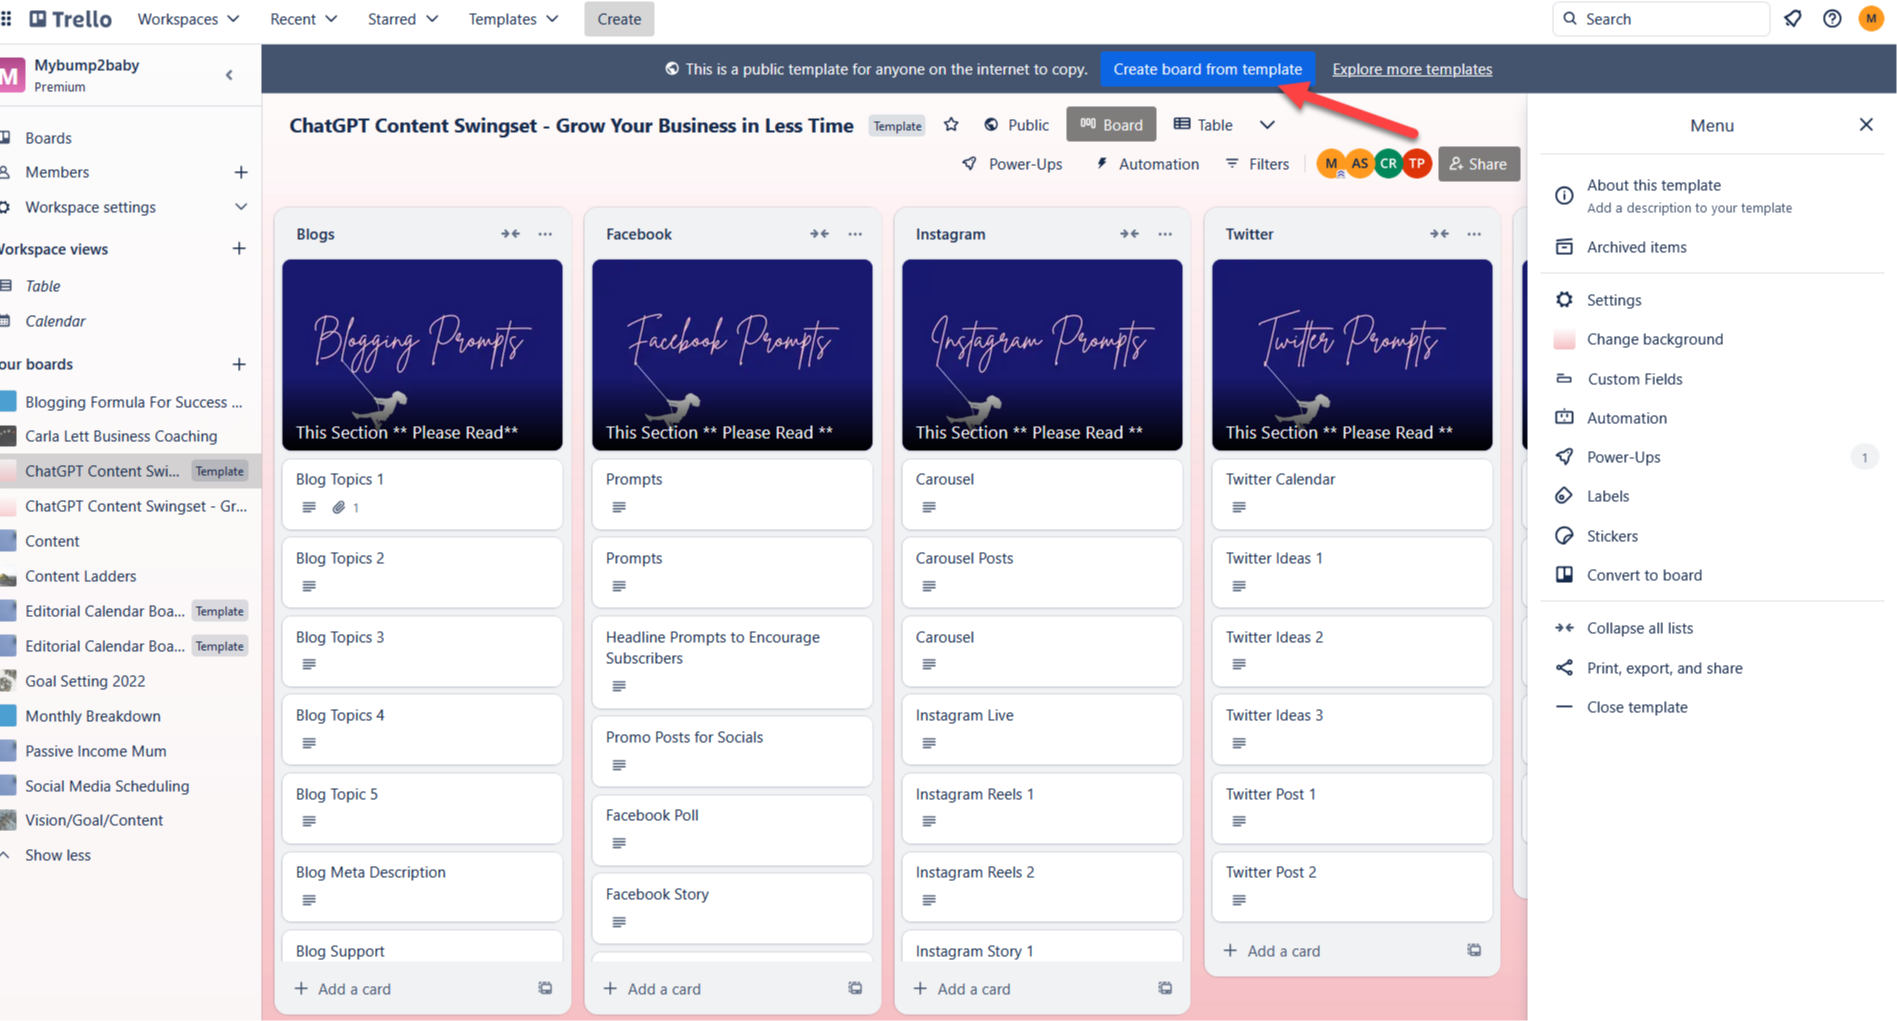
Task: Collapse the Twitter list
Action: click(1439, 234)
